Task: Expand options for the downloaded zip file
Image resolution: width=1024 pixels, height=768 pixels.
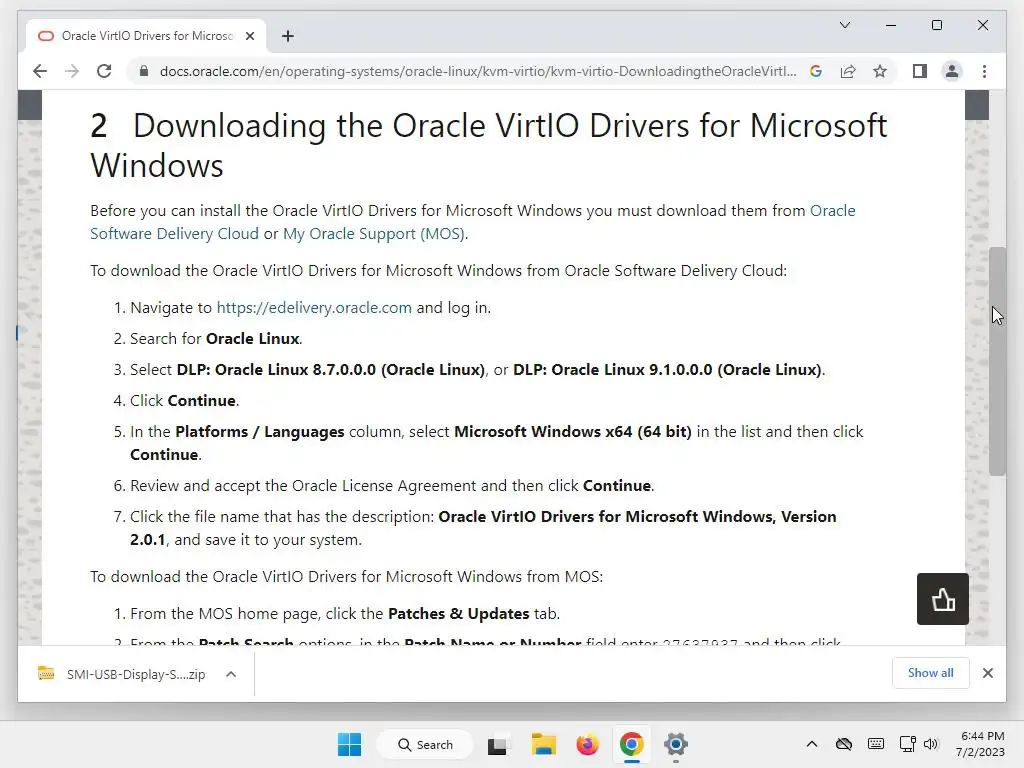Action: pyautogui.click(x=231, y=674)
